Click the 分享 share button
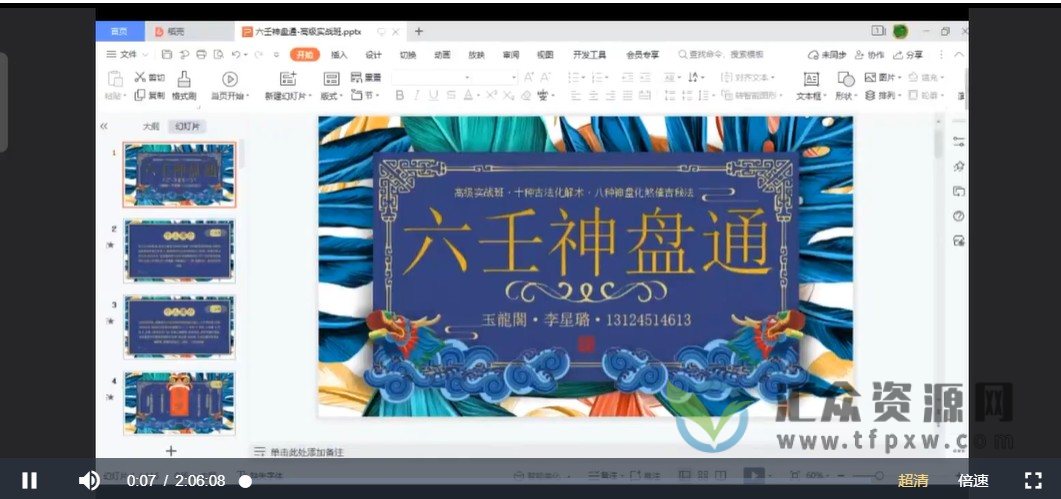 [908, 55]
